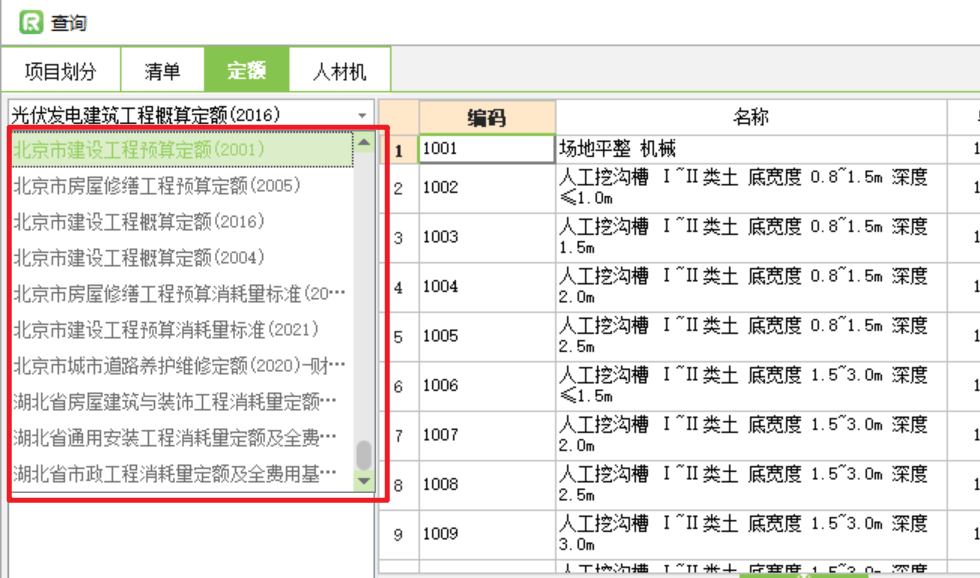Pick 北京市建设工程概算定额(2004) from the list

tap(139, 257)
